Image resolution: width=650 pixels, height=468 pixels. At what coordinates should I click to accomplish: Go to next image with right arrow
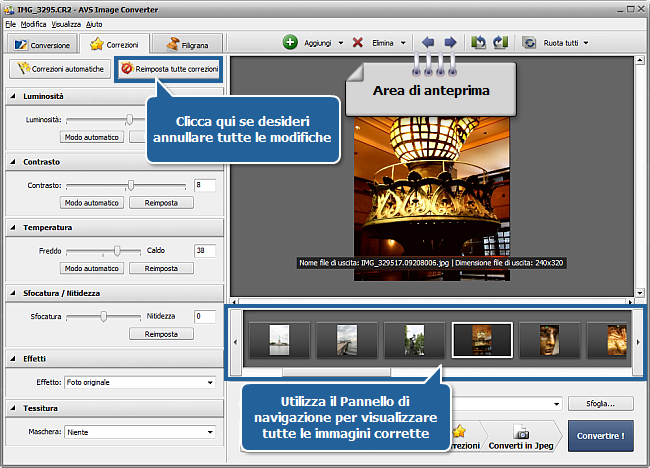(450, 43)
